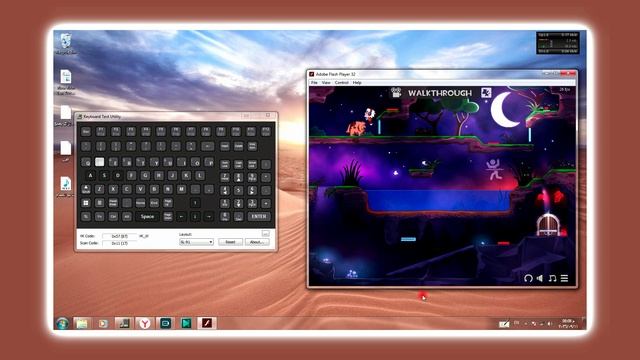Click the C key on the virtual keyboard
Viewport: 640px width, 360px height.
coord(127,189)
